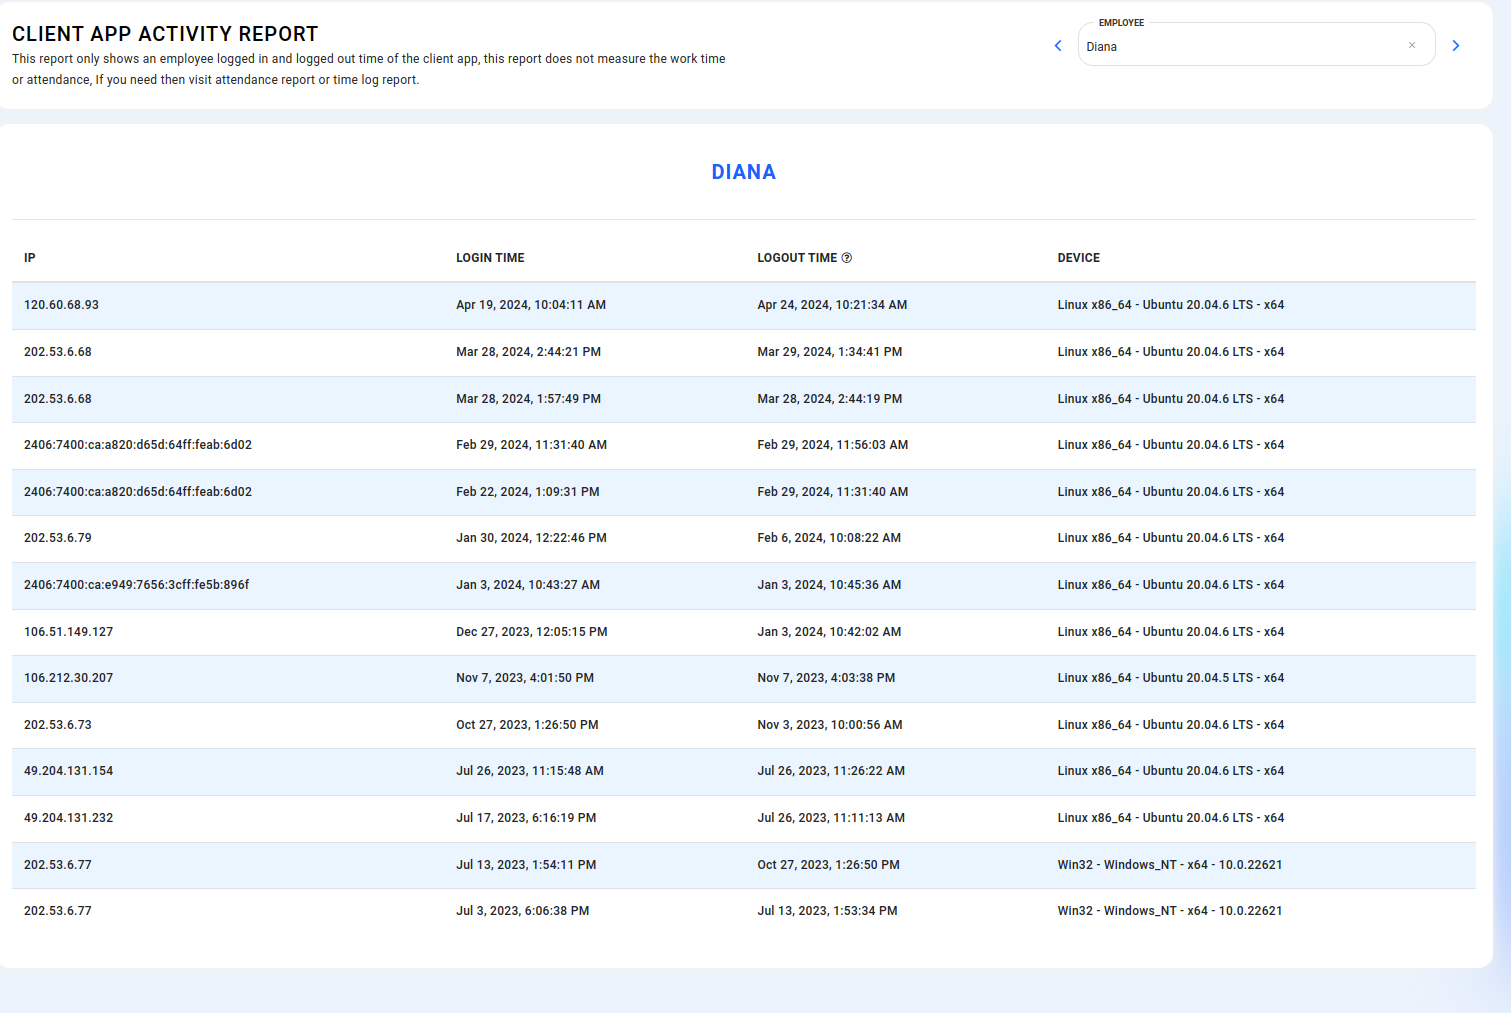Select login time Jul 3, 2023, 6:06:38 PM

click(522, 911)
